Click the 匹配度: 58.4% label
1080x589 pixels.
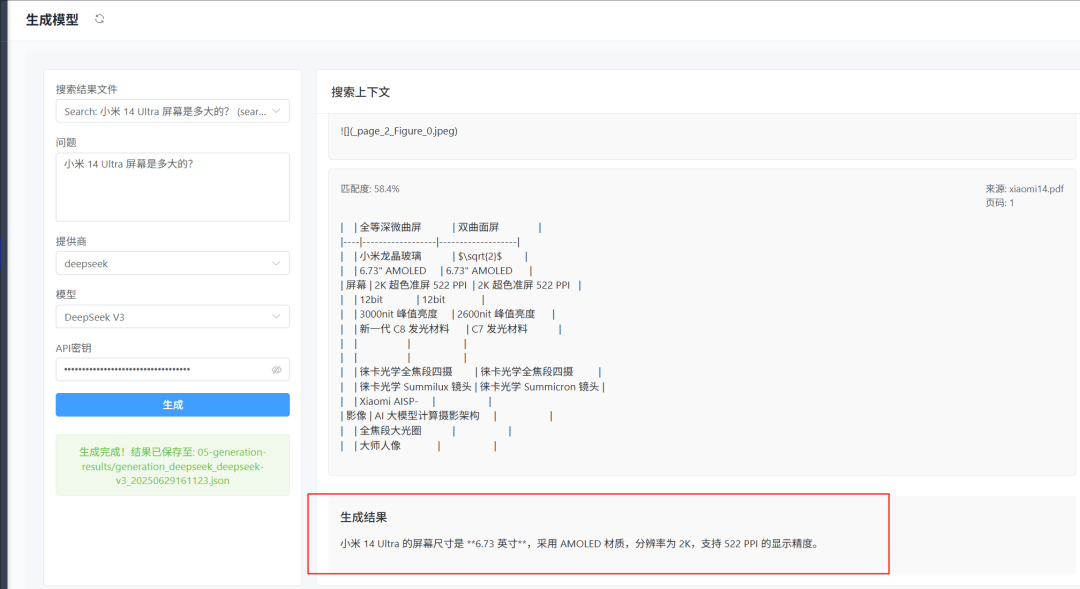coord(370,189)
